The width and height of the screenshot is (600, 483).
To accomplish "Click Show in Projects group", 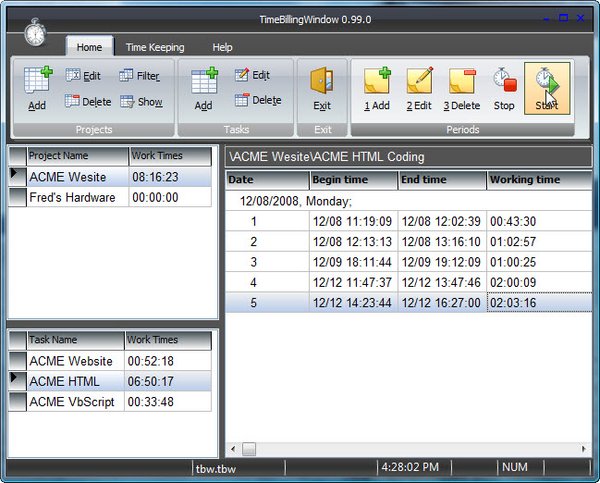I will [141, 101].
